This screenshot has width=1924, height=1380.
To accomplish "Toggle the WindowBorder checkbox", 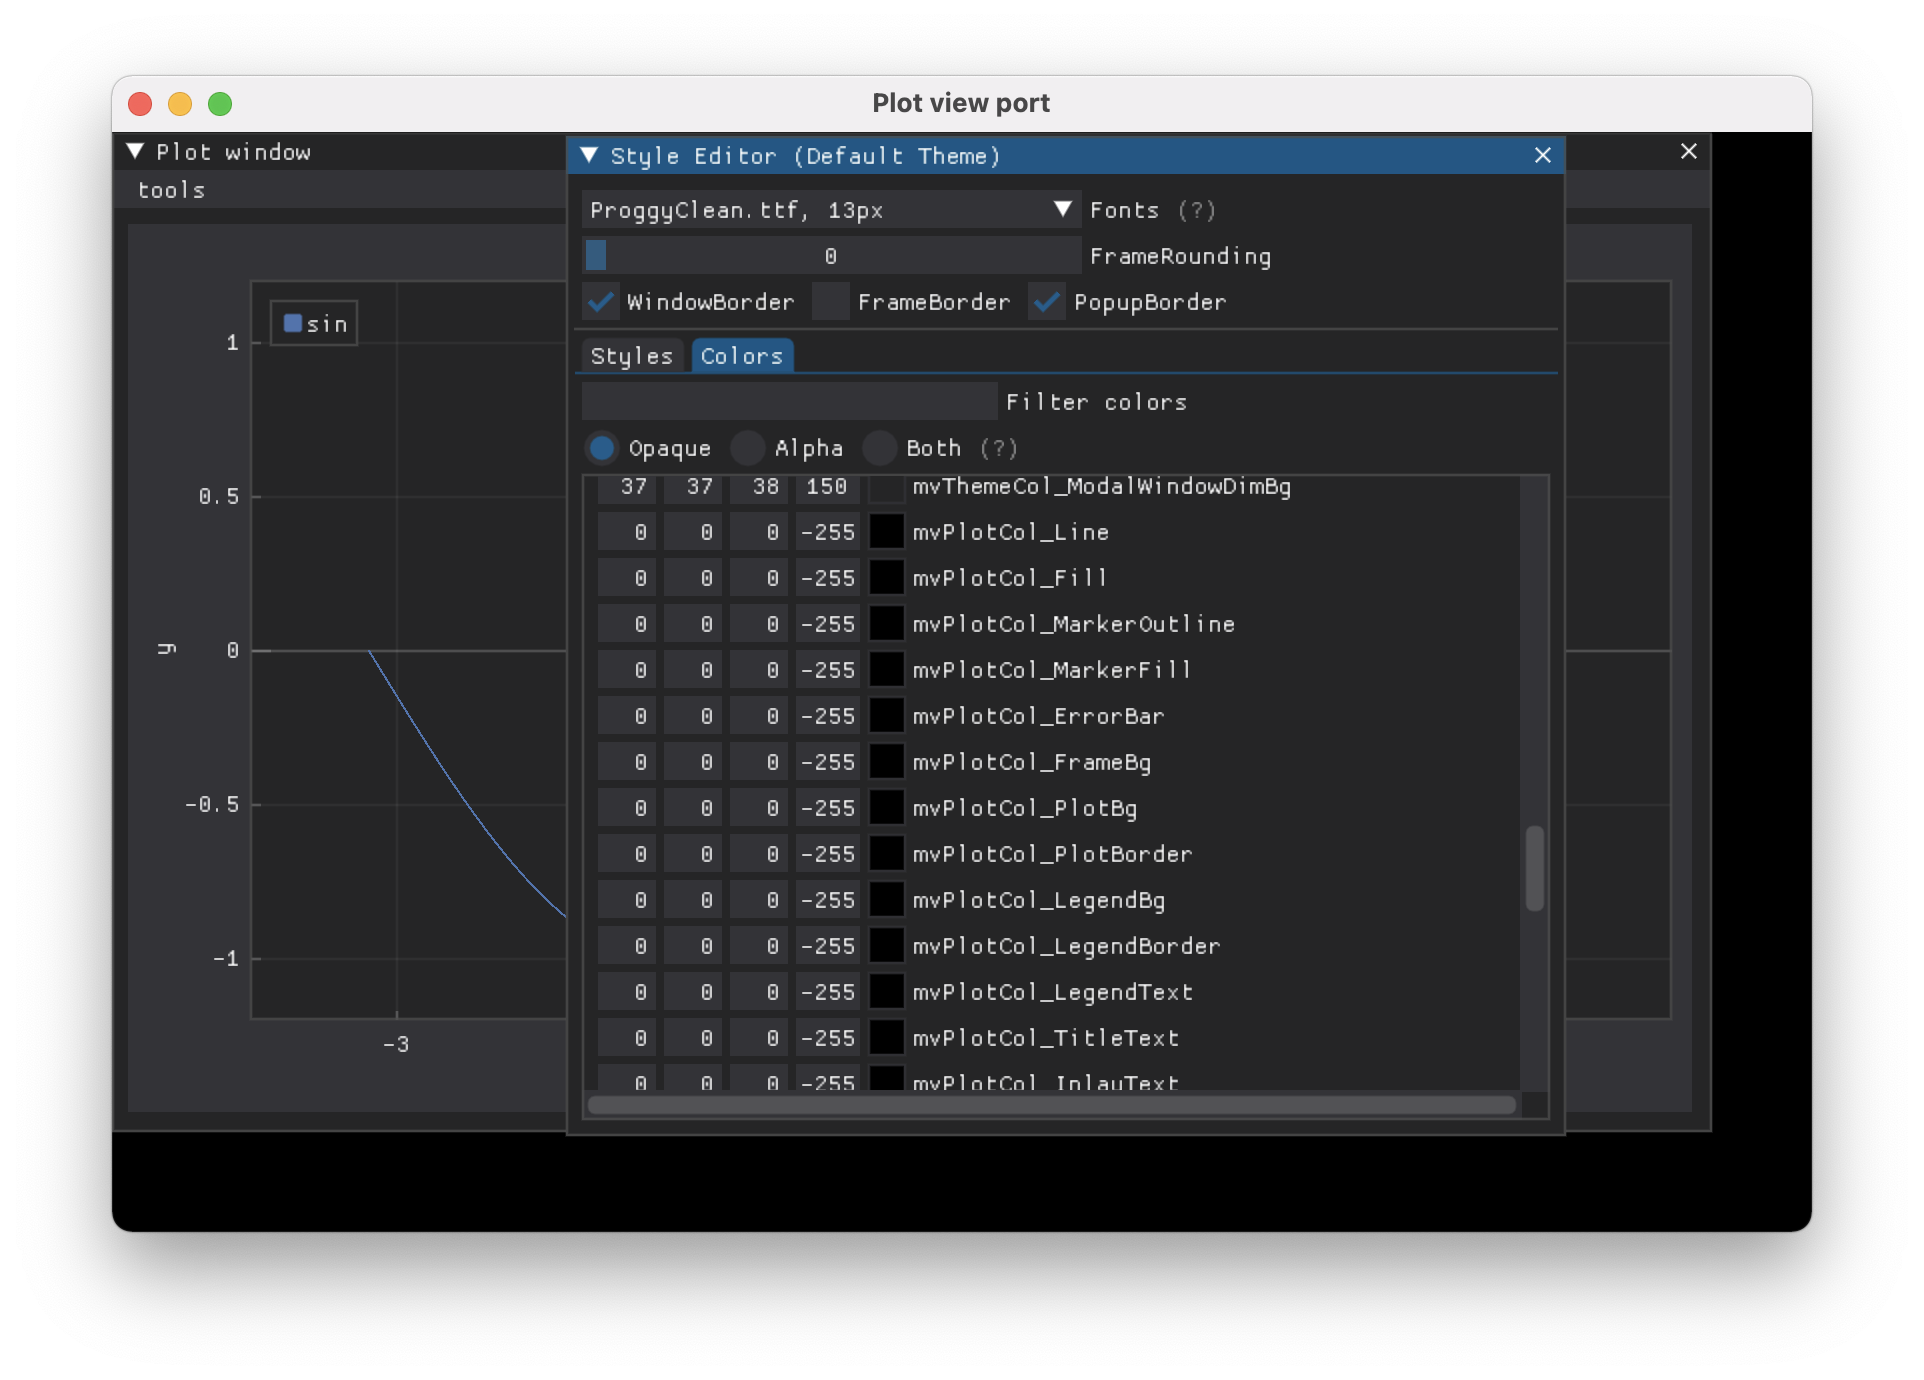I will pos(601,301).
